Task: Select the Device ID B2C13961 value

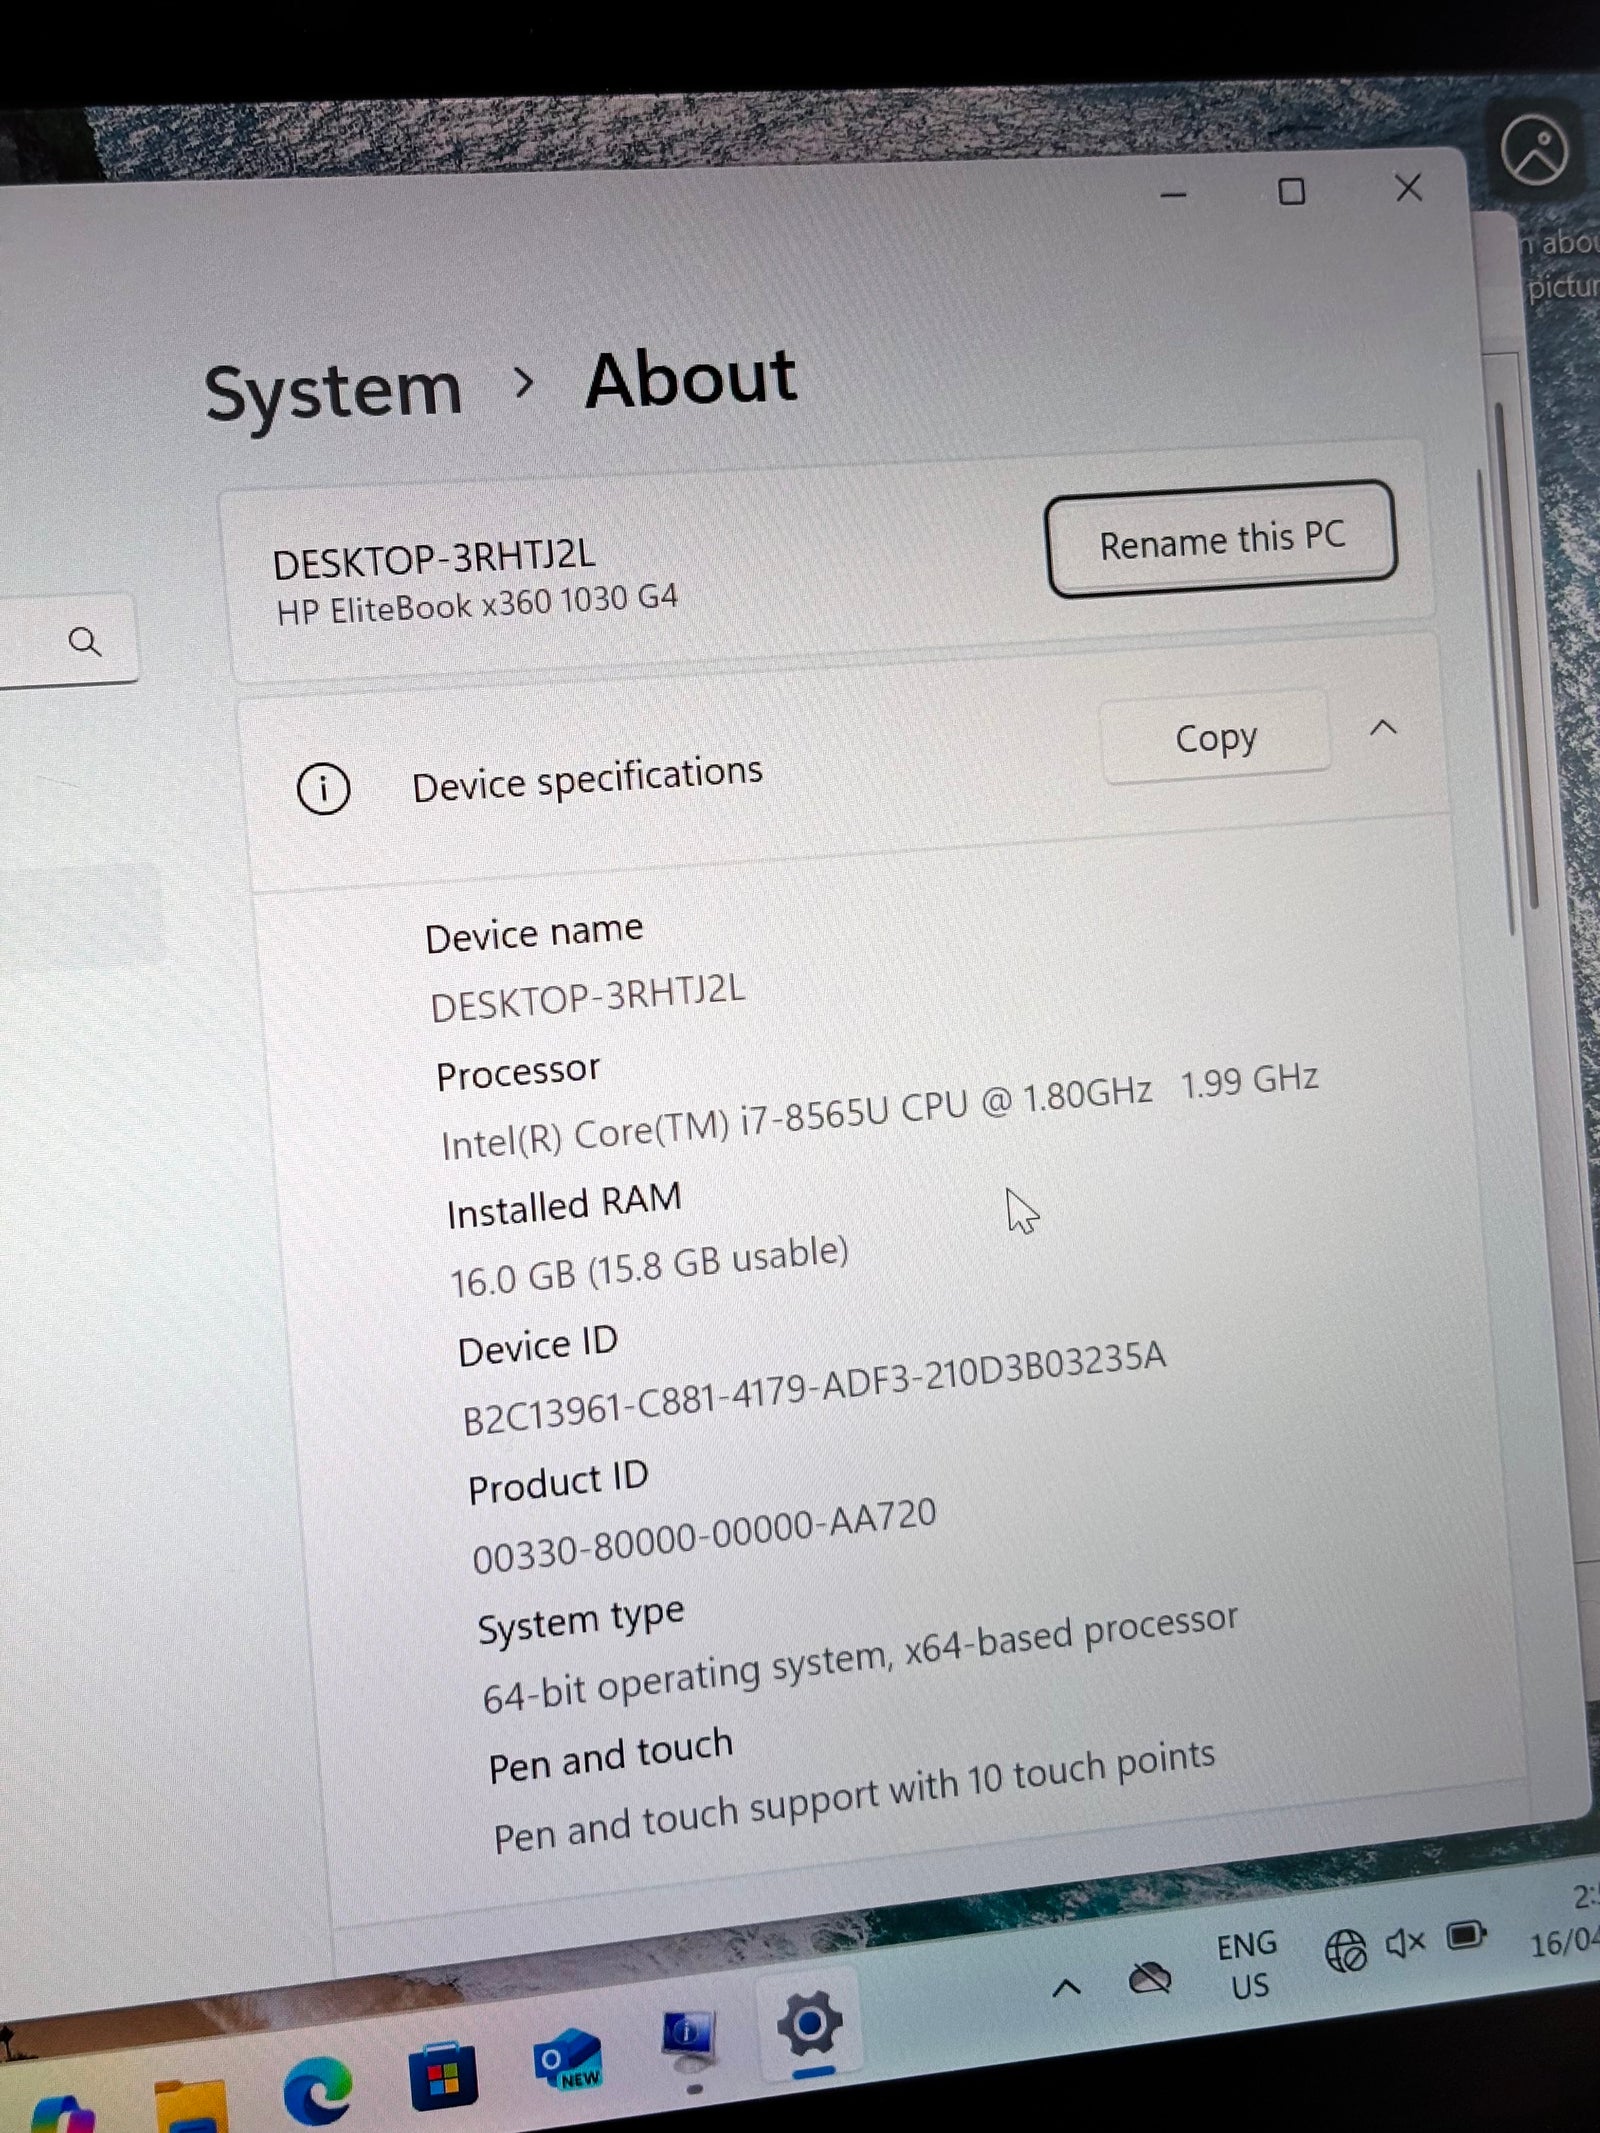Action: click(x=813, y=1388)
